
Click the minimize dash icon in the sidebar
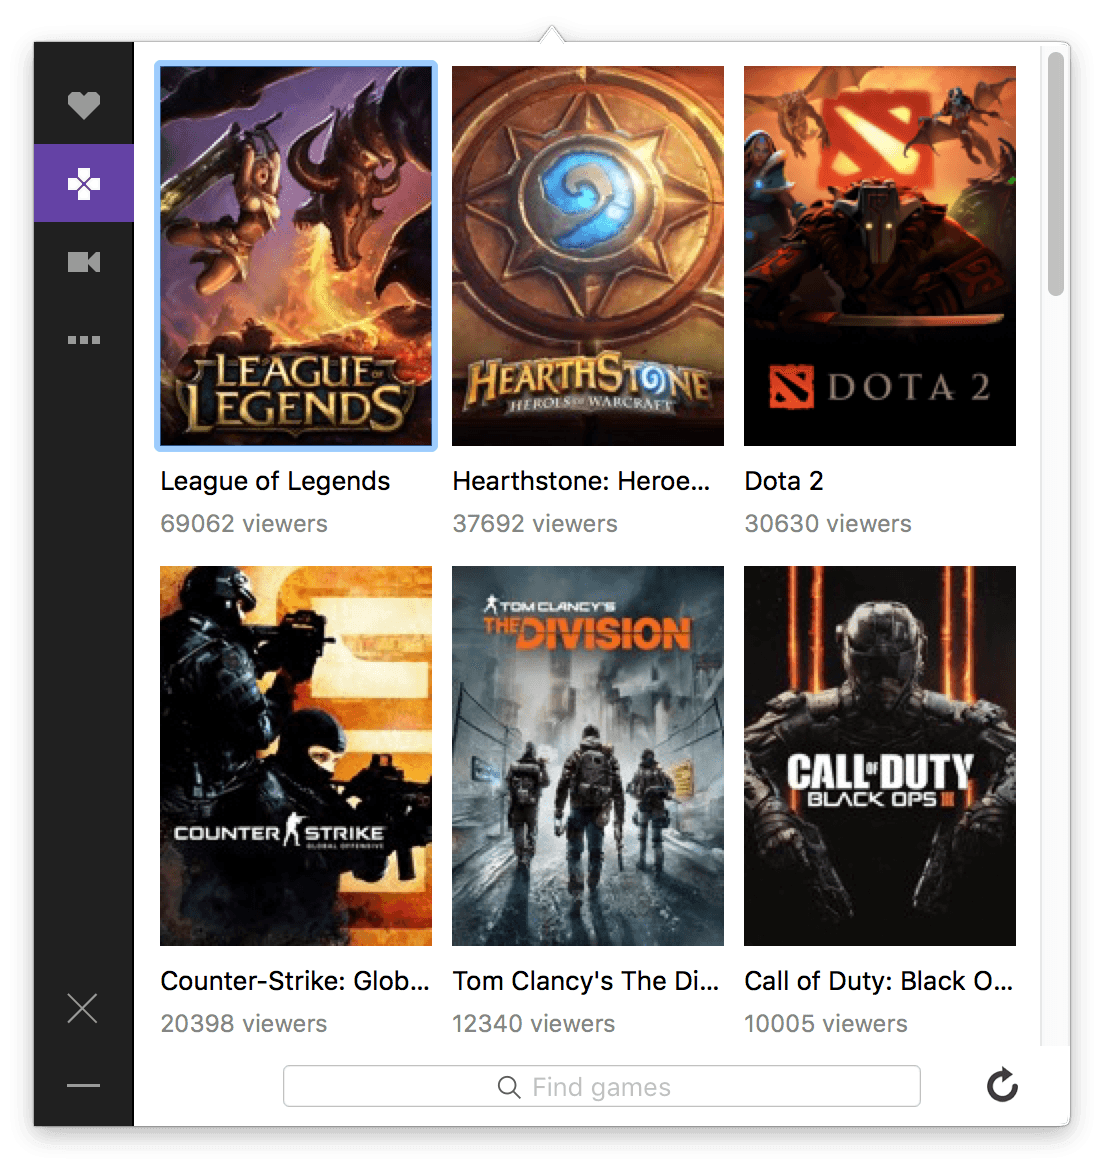(x=83, y=1085)
